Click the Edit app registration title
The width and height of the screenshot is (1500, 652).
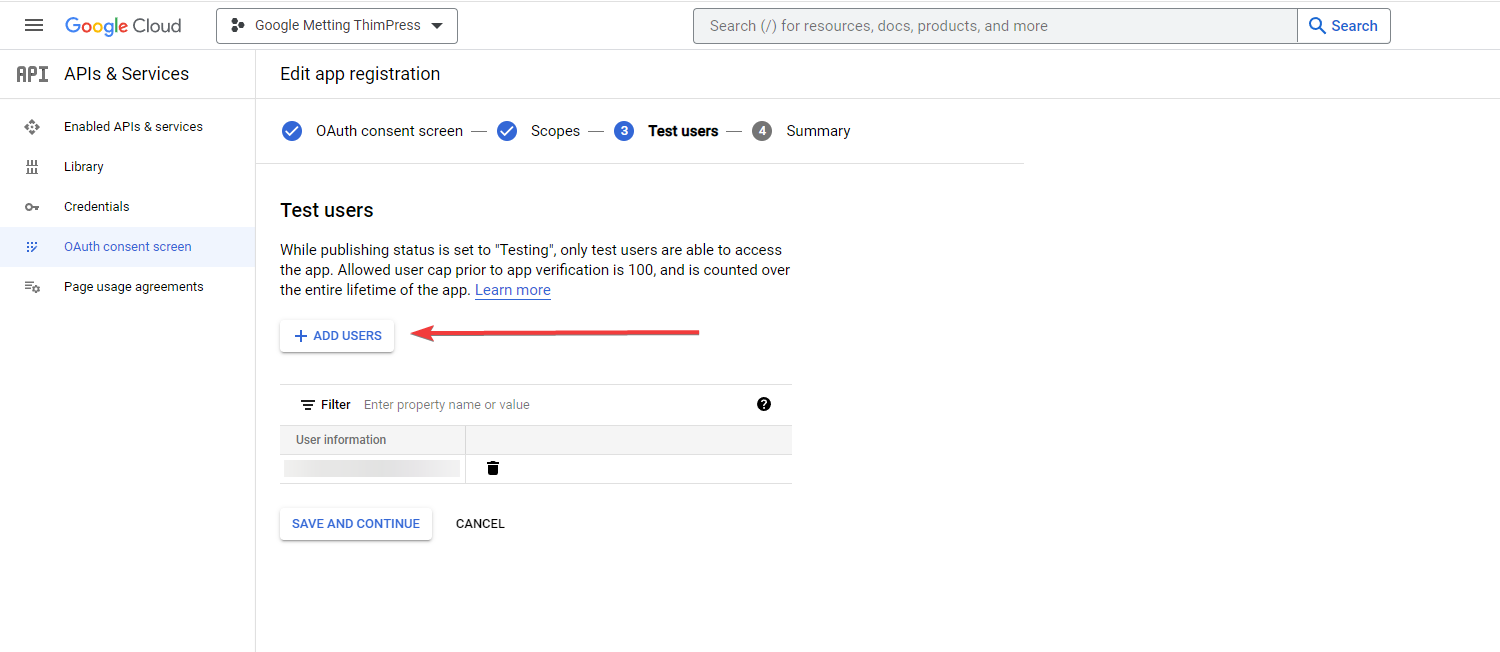coord(360,74)
